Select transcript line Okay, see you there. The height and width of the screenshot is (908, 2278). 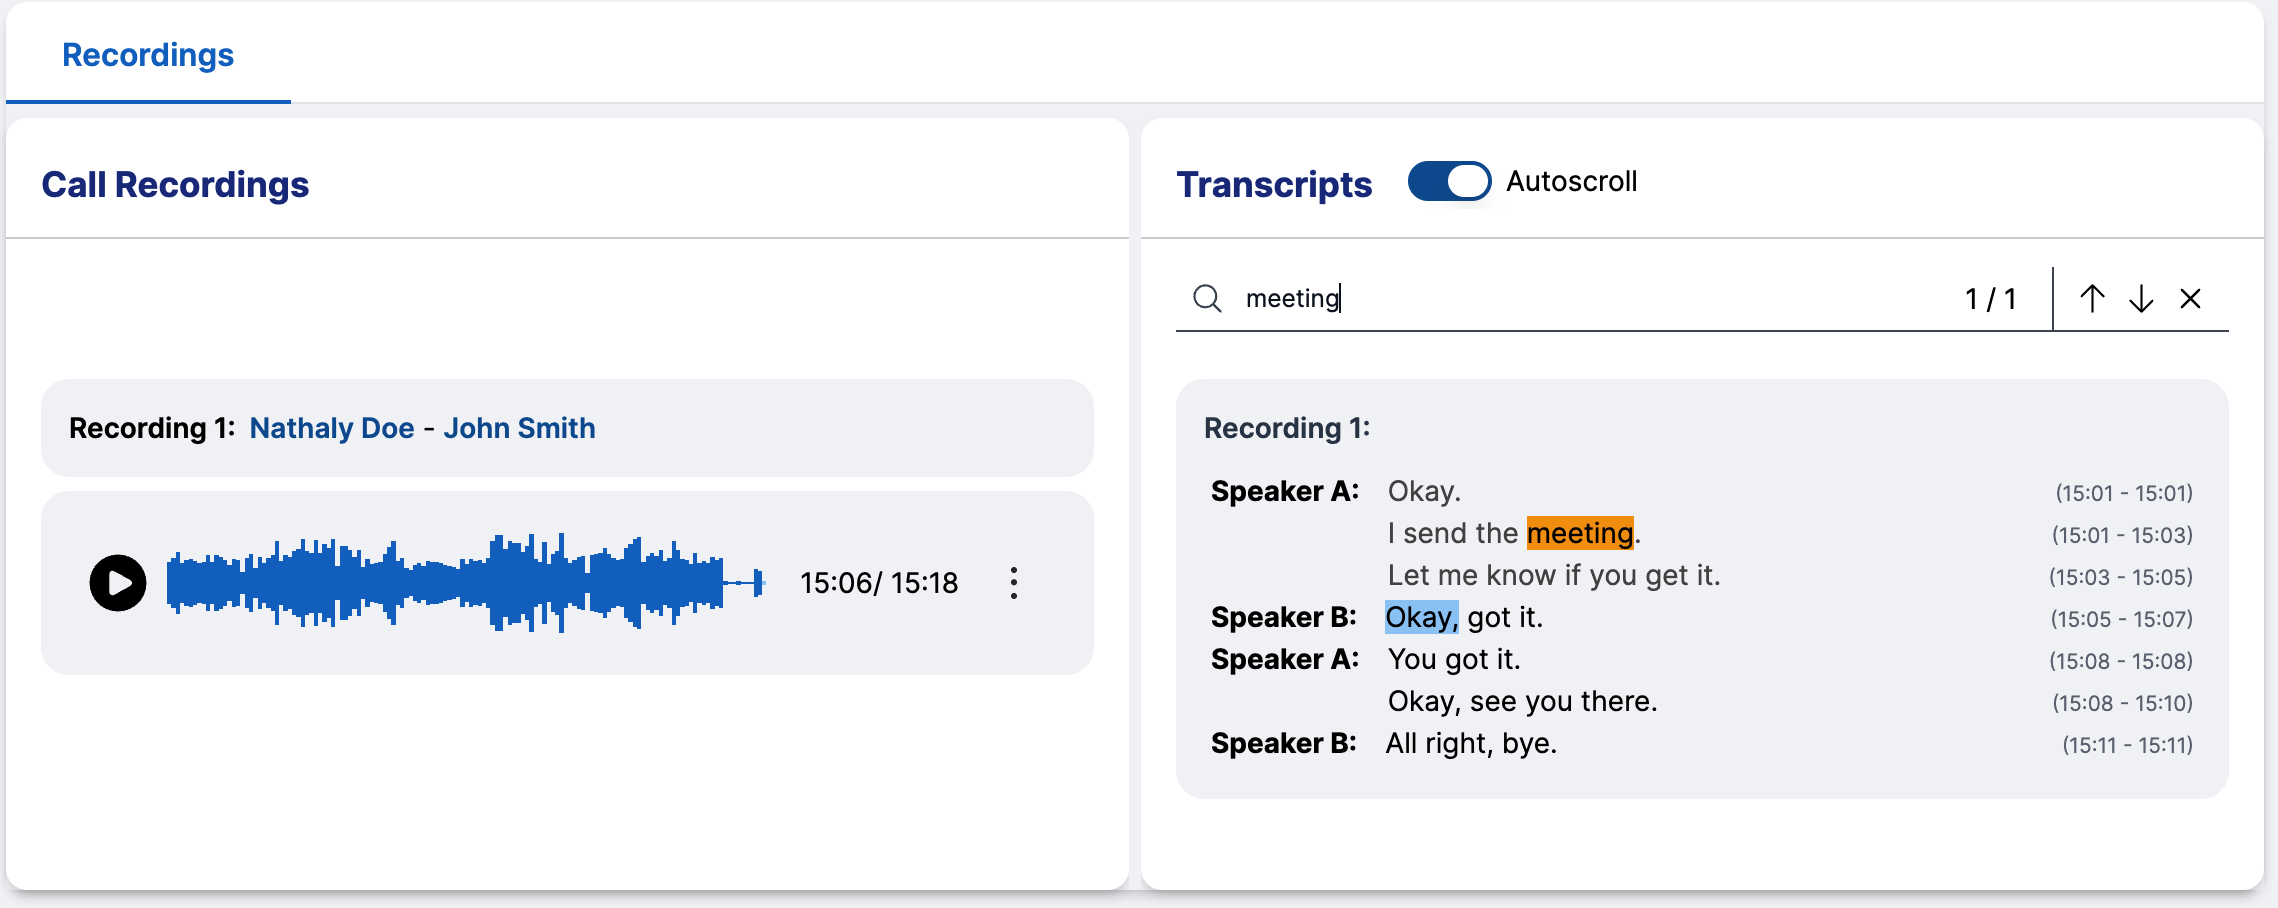1522,701
